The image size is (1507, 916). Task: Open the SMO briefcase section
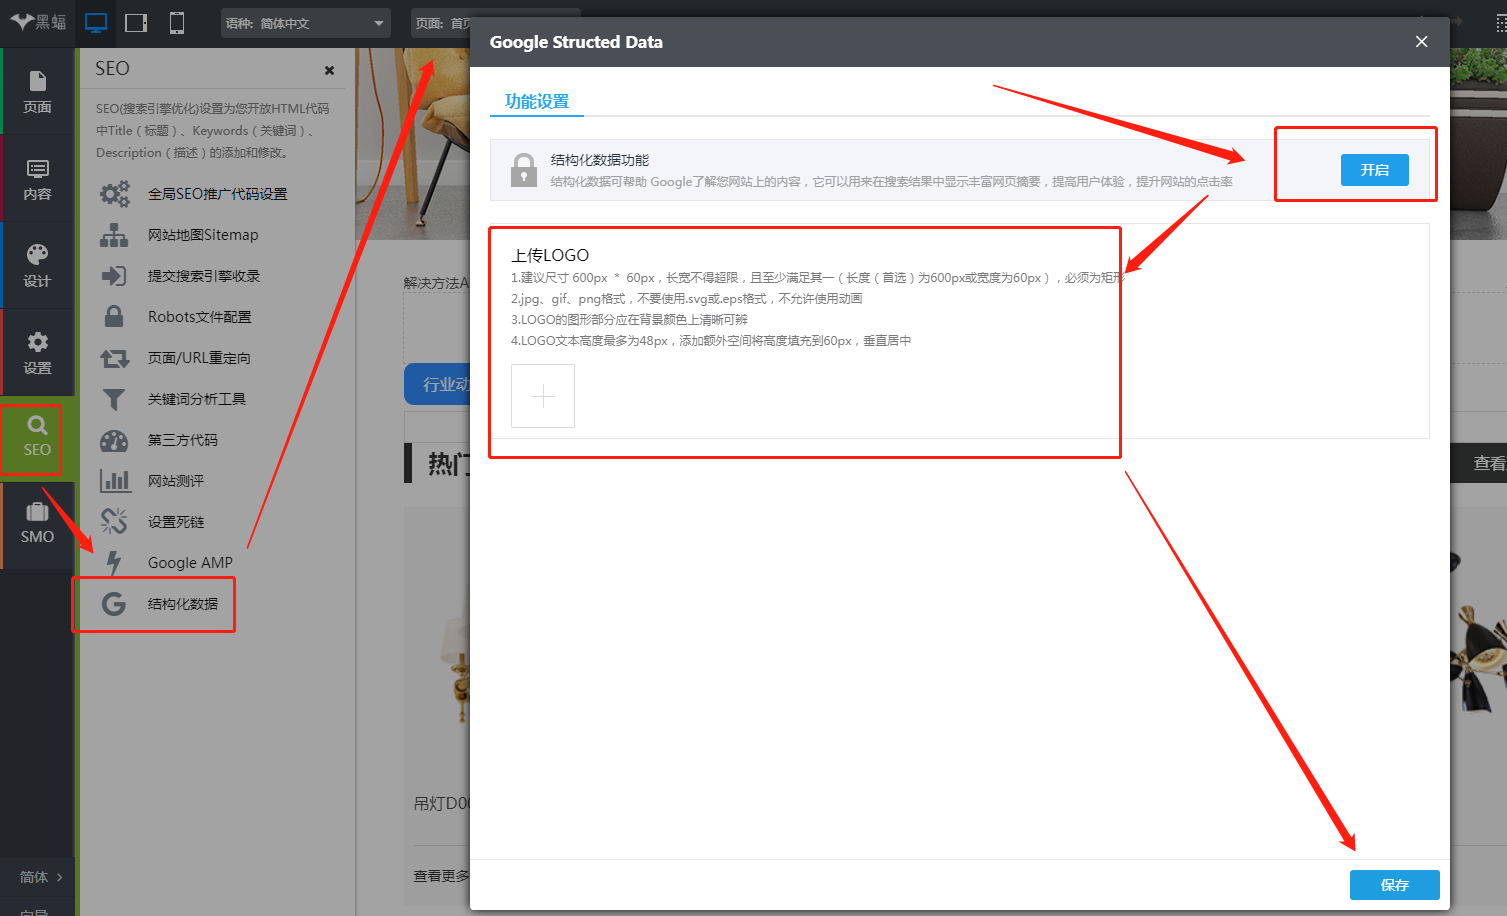coord(37,523)
